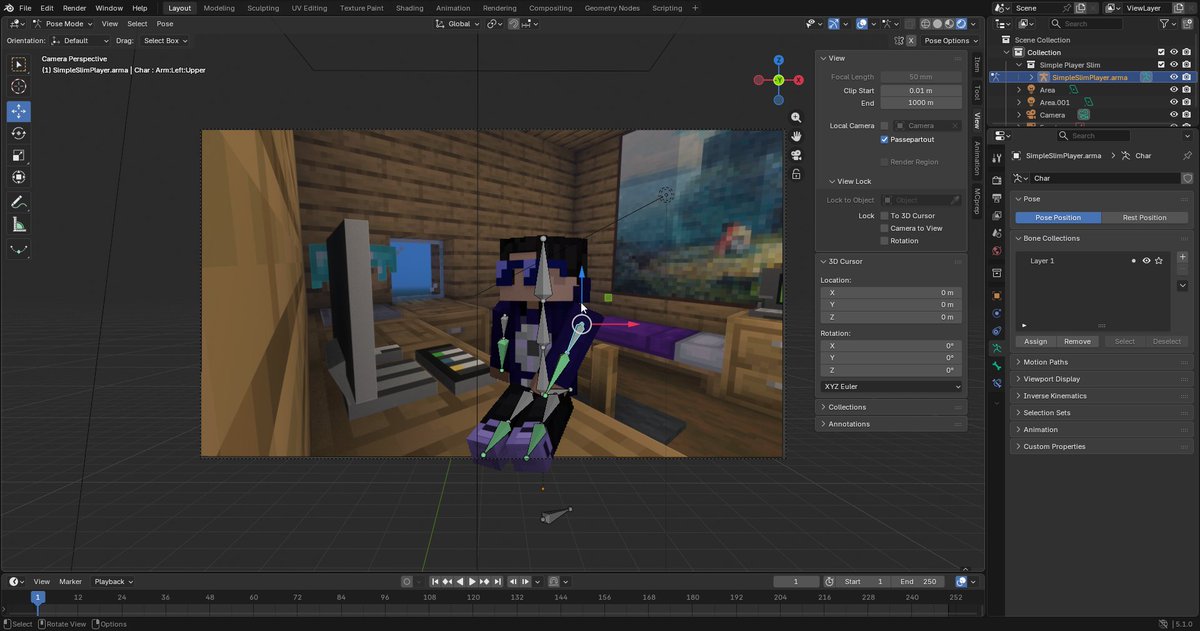Switch to the Shading workspace tab
The height and width of the screenshot is (631, 1200).
click(409, 8)
